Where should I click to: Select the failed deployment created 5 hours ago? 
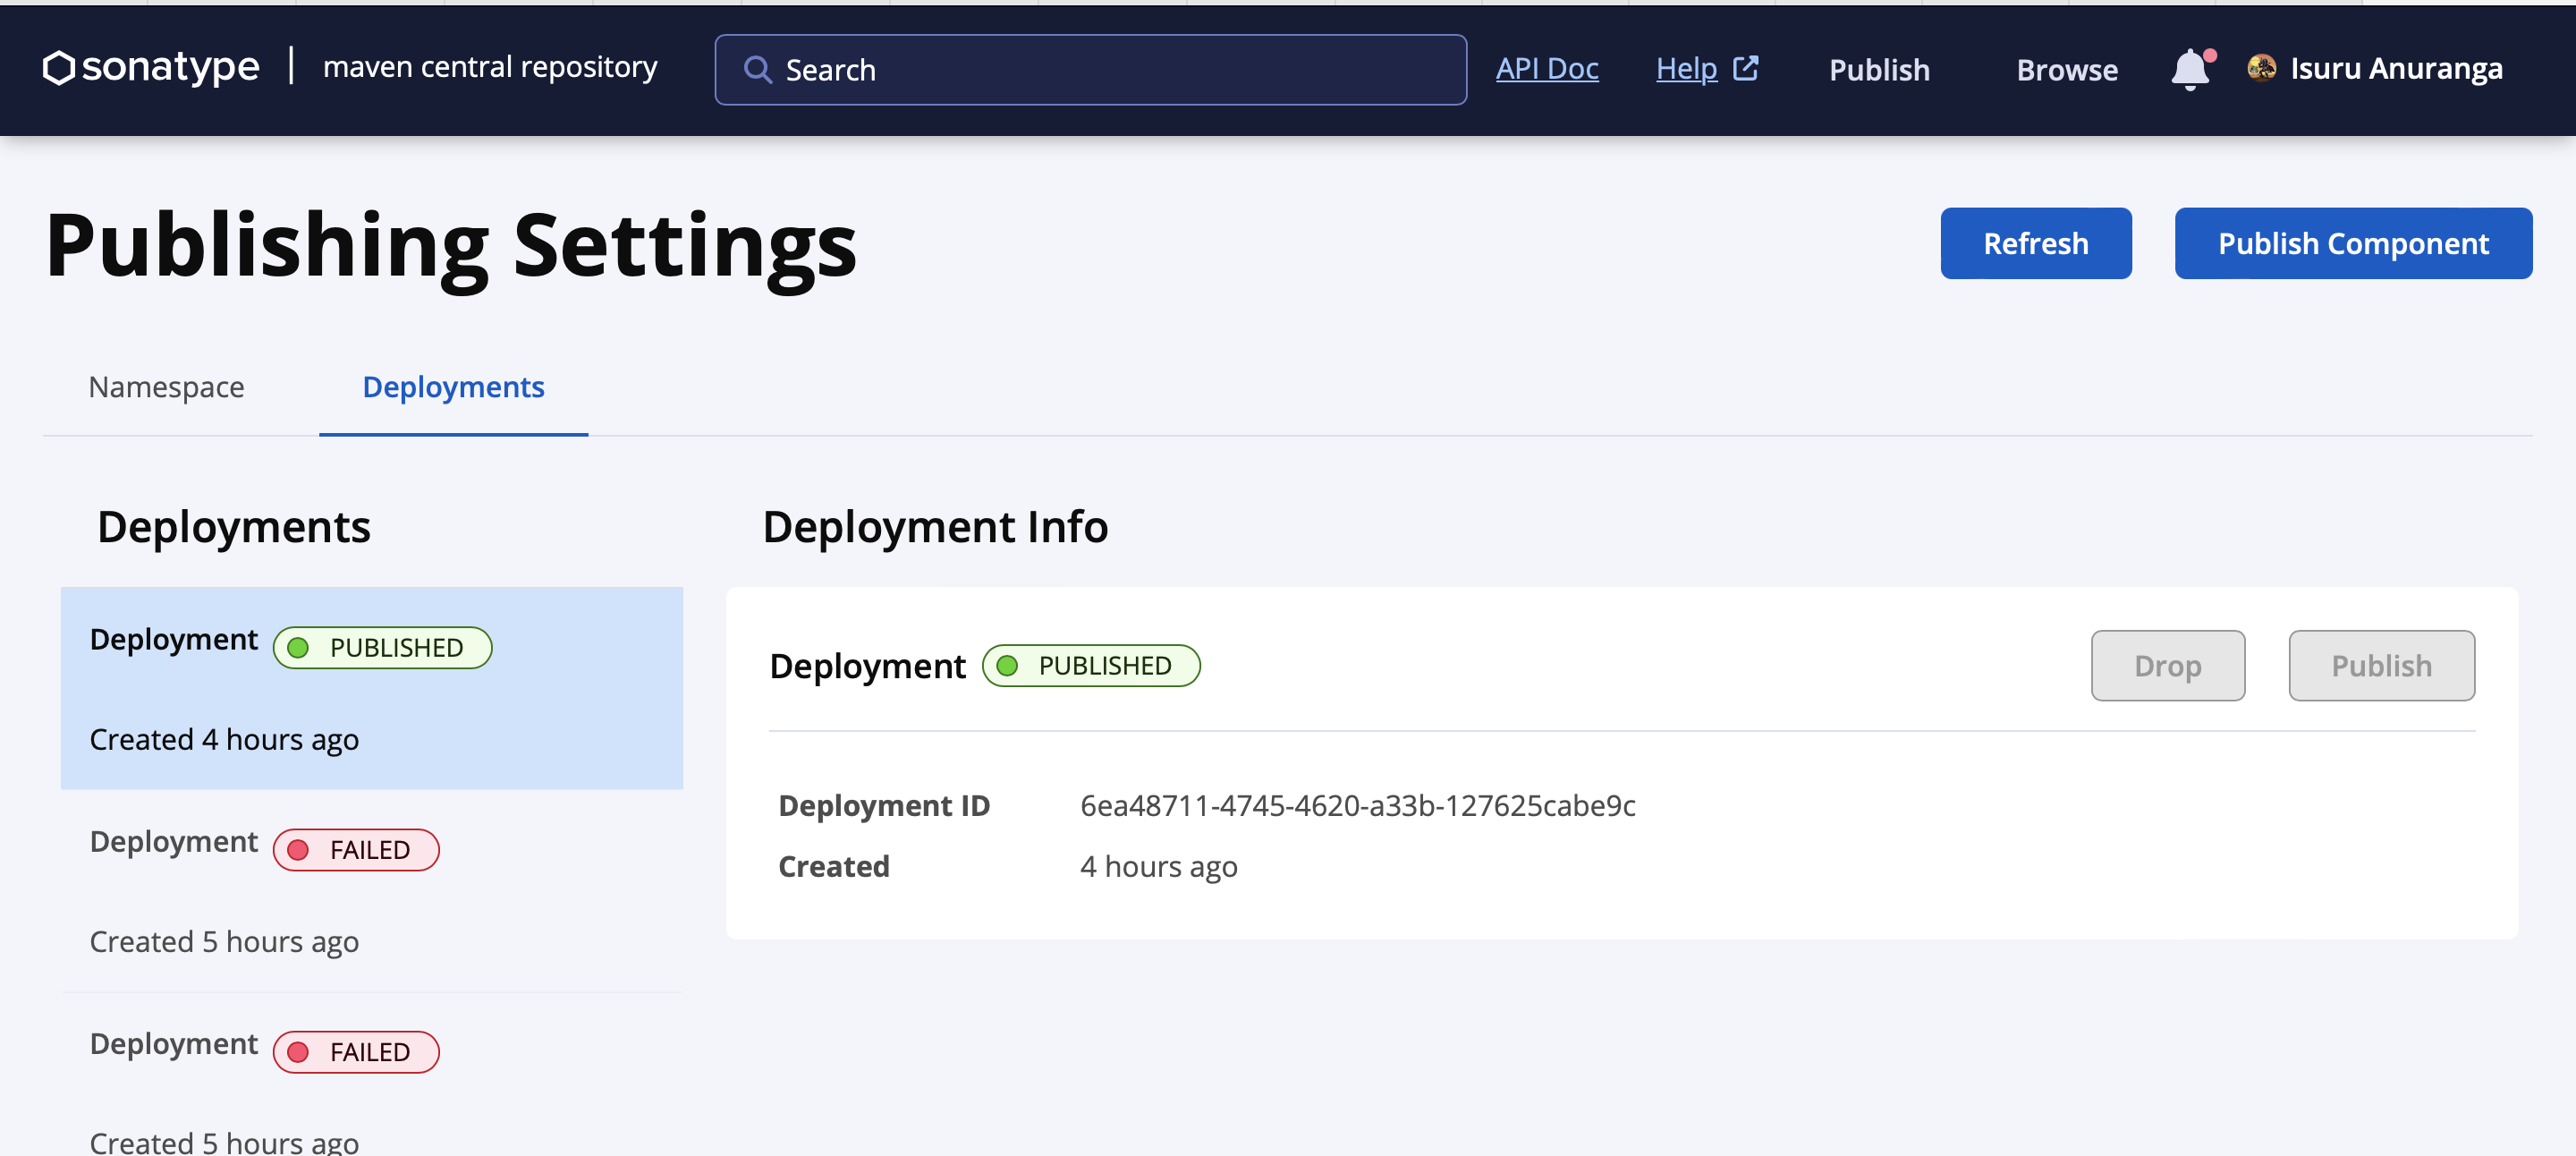[x=371, y=890]
